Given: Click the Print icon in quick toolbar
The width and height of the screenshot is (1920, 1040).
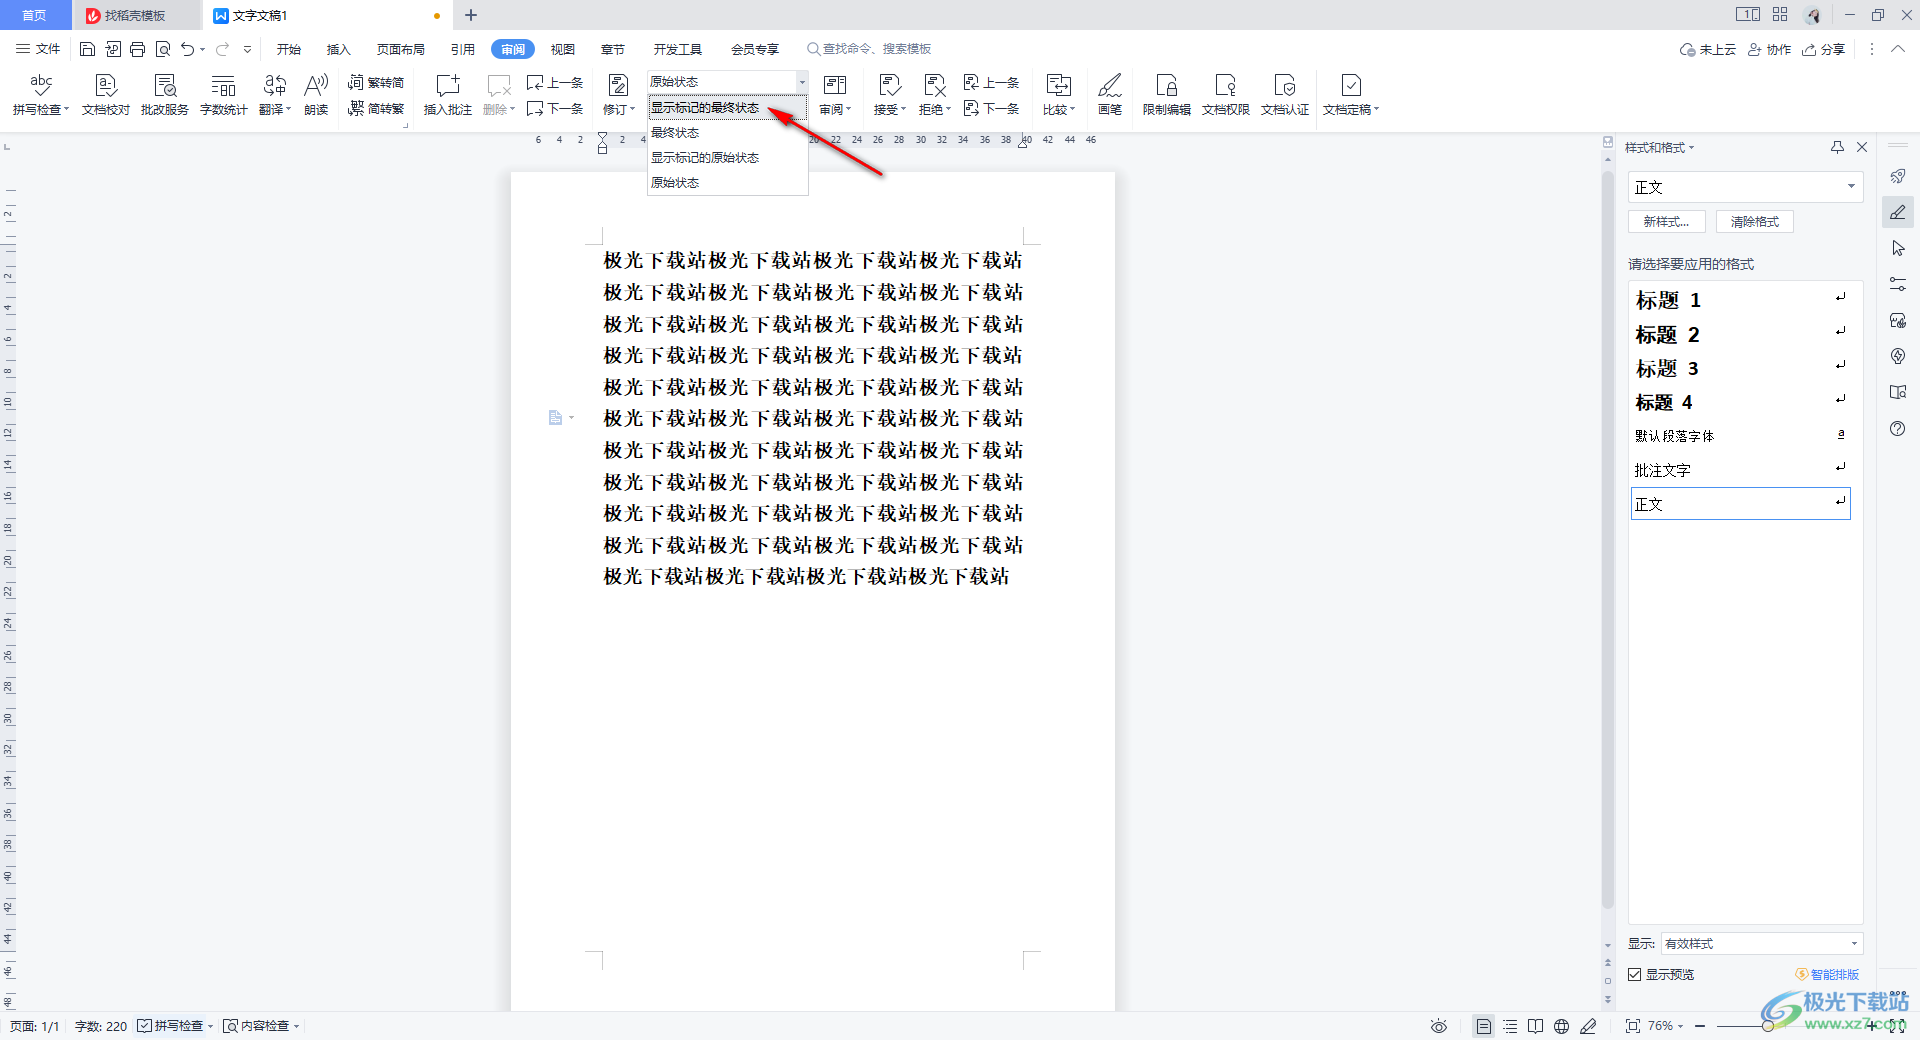Looking at the screenshot, I should [x=137, y=49].
